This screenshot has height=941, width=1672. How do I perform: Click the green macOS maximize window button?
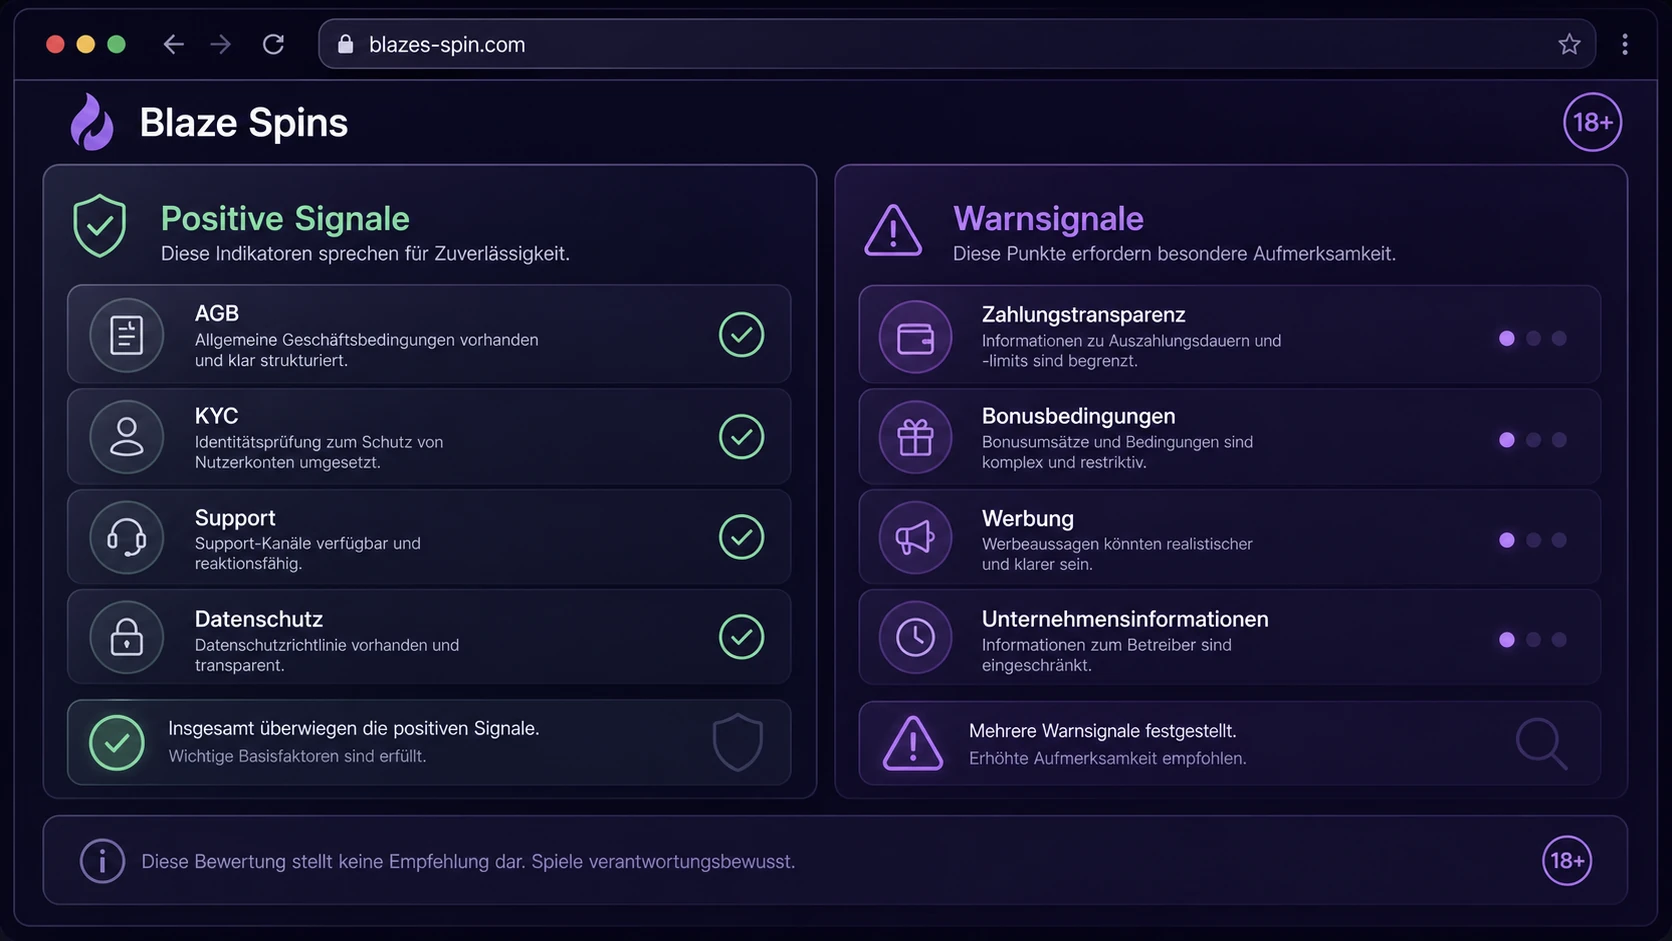(x=116, y=44)
